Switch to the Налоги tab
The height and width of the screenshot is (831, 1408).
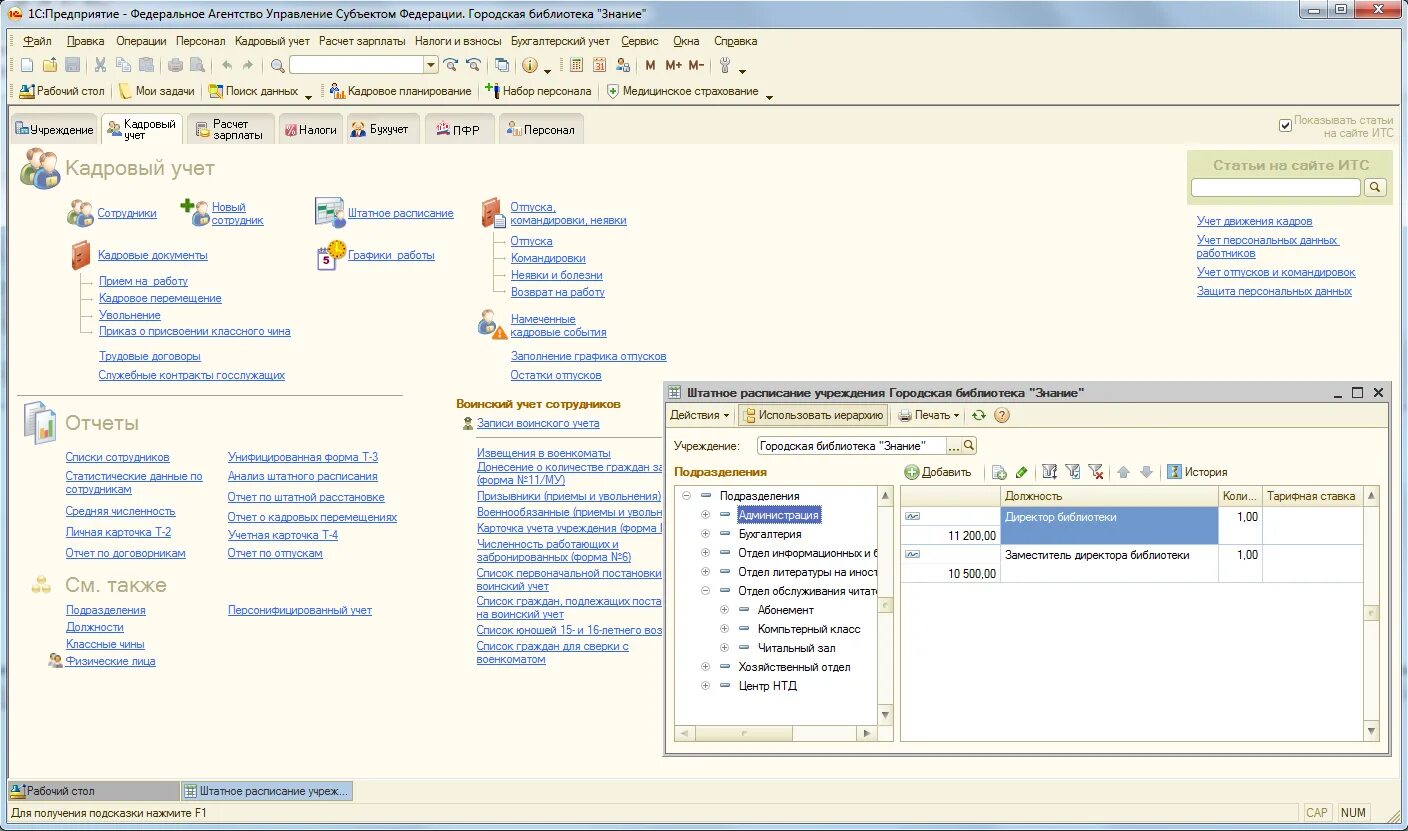[309, 130]
